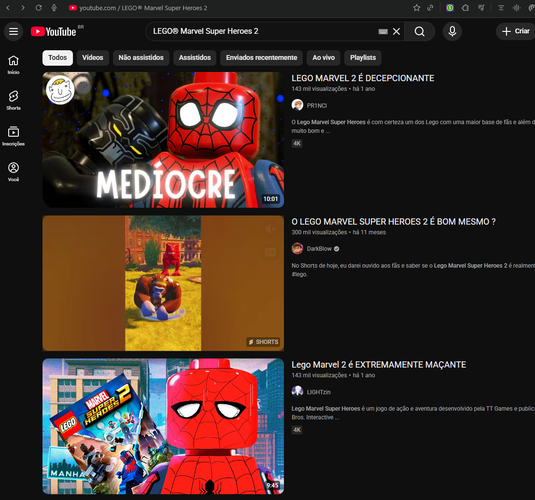Viewport: 535px width, 500px height.
Task: Open 'O LEGO MARVEL SUPER HEROES 2 É BOM MESMO ?'
Action: [x=393, y=222]
